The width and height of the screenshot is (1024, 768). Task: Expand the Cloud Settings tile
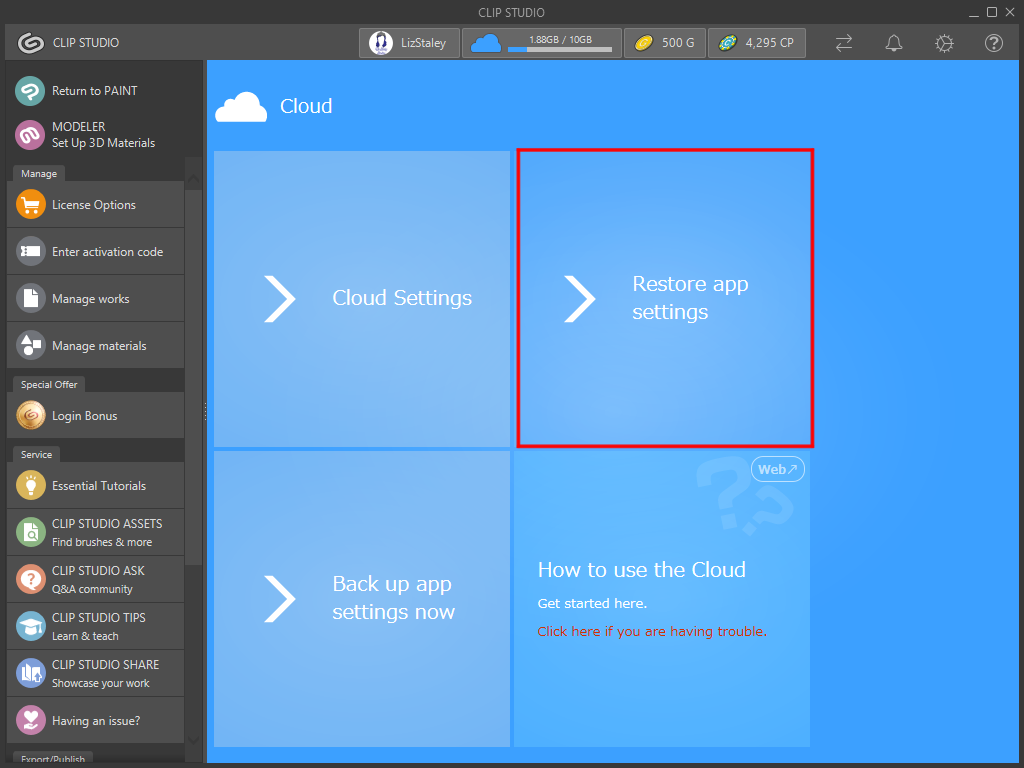click(x=361, y=298)
